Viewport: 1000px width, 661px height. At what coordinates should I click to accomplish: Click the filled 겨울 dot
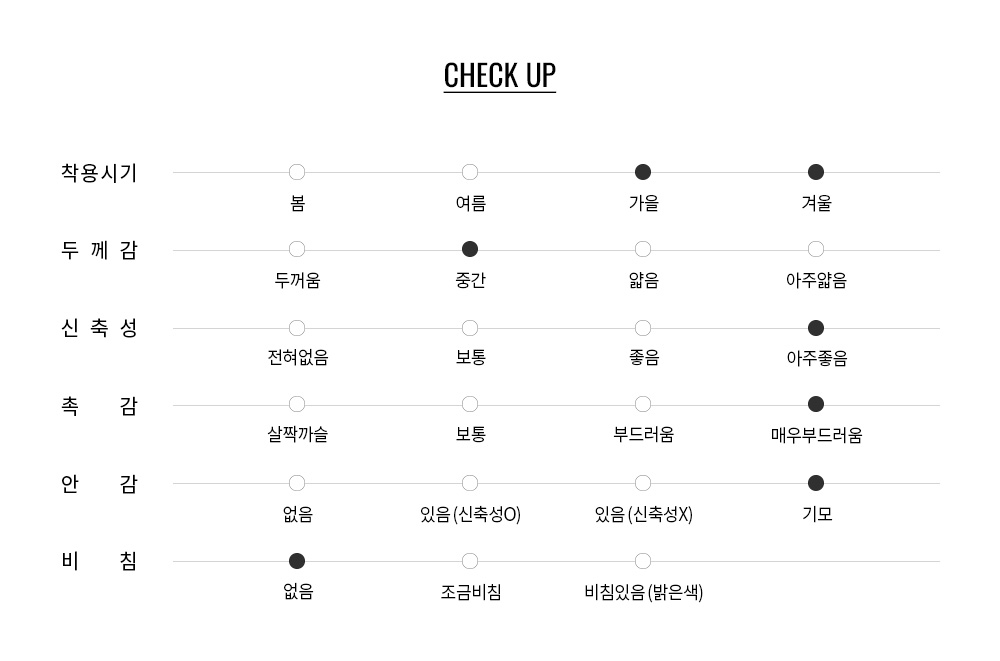pos(816,172)
